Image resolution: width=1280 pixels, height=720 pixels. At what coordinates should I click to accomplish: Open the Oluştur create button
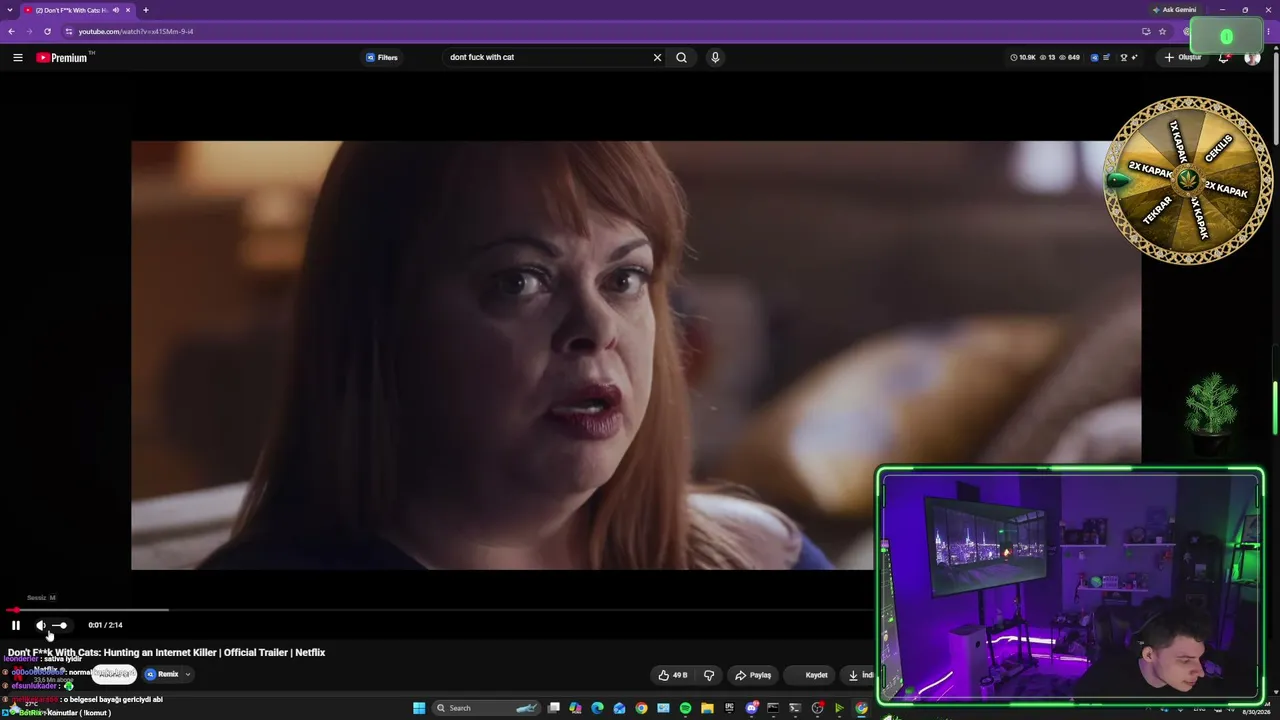click(x=1182, y=57)
